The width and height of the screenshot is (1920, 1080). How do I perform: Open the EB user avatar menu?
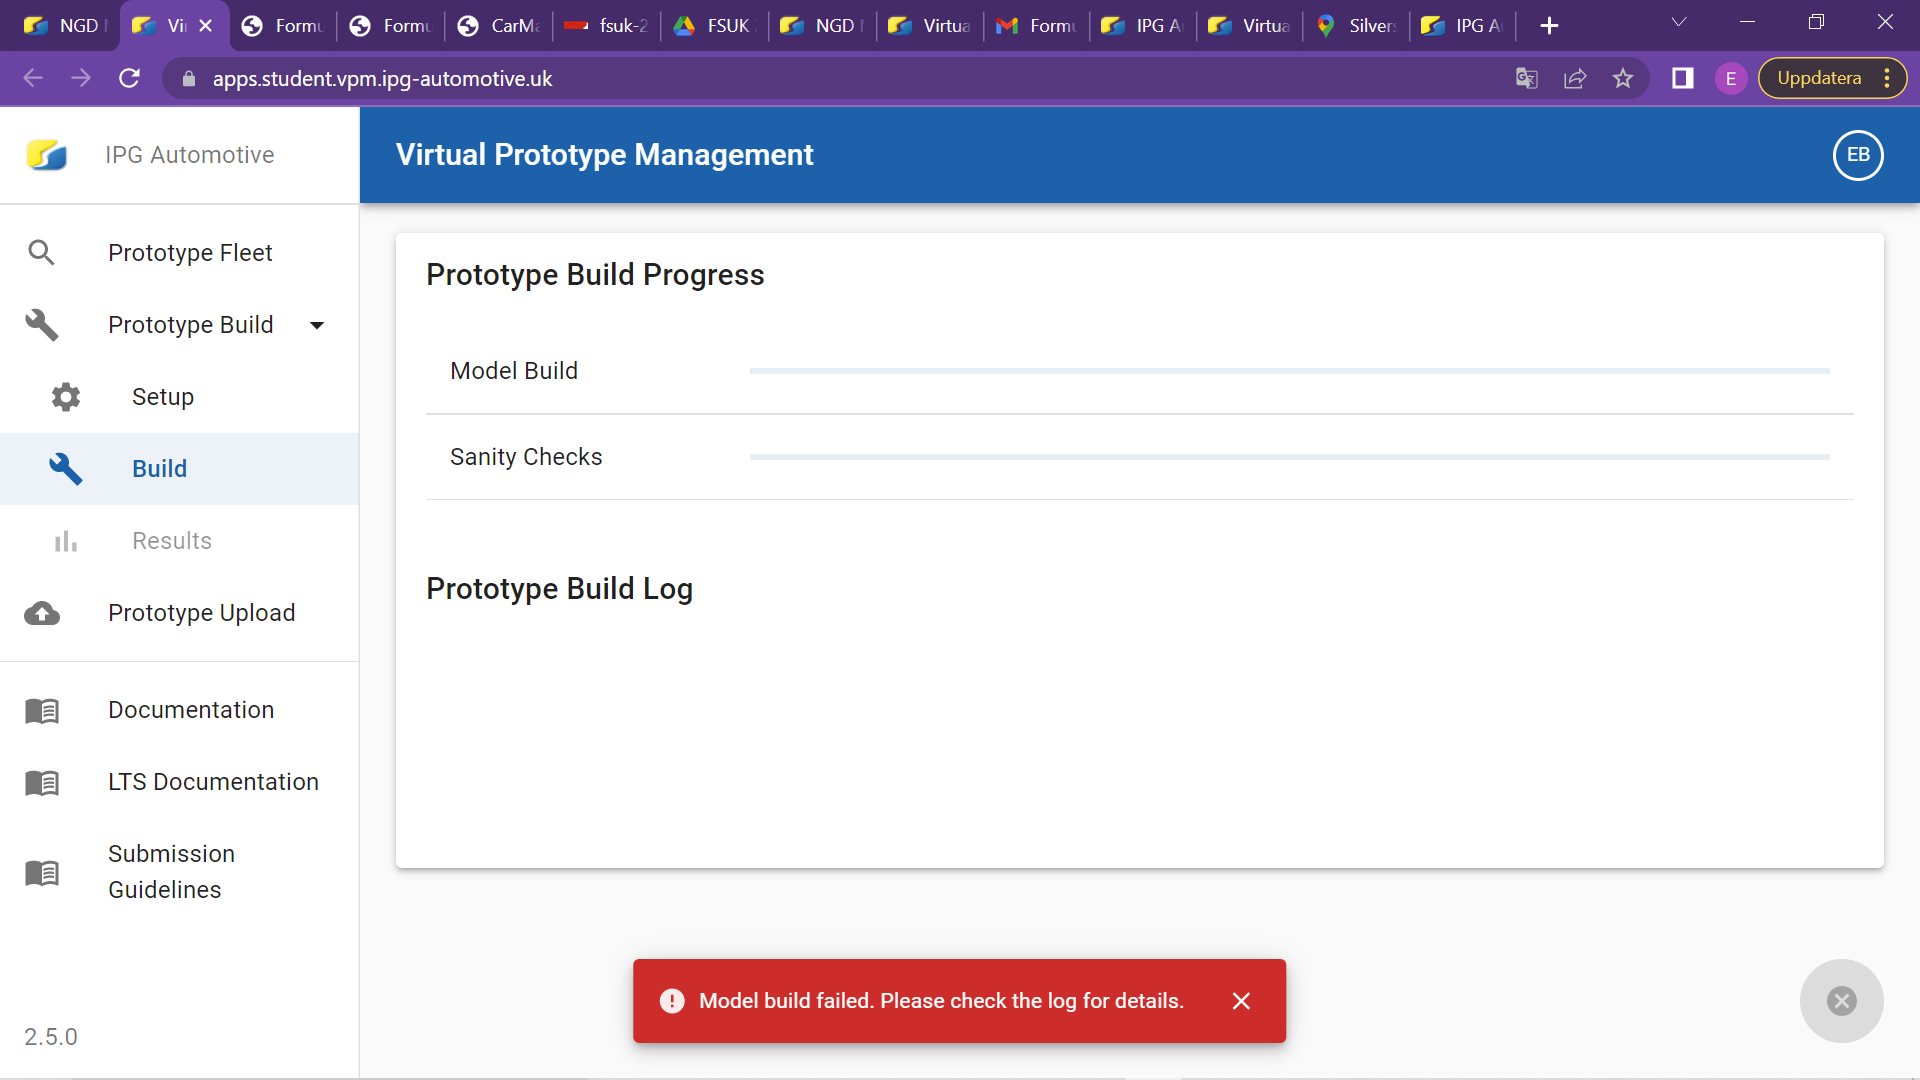pos(1858,155)
